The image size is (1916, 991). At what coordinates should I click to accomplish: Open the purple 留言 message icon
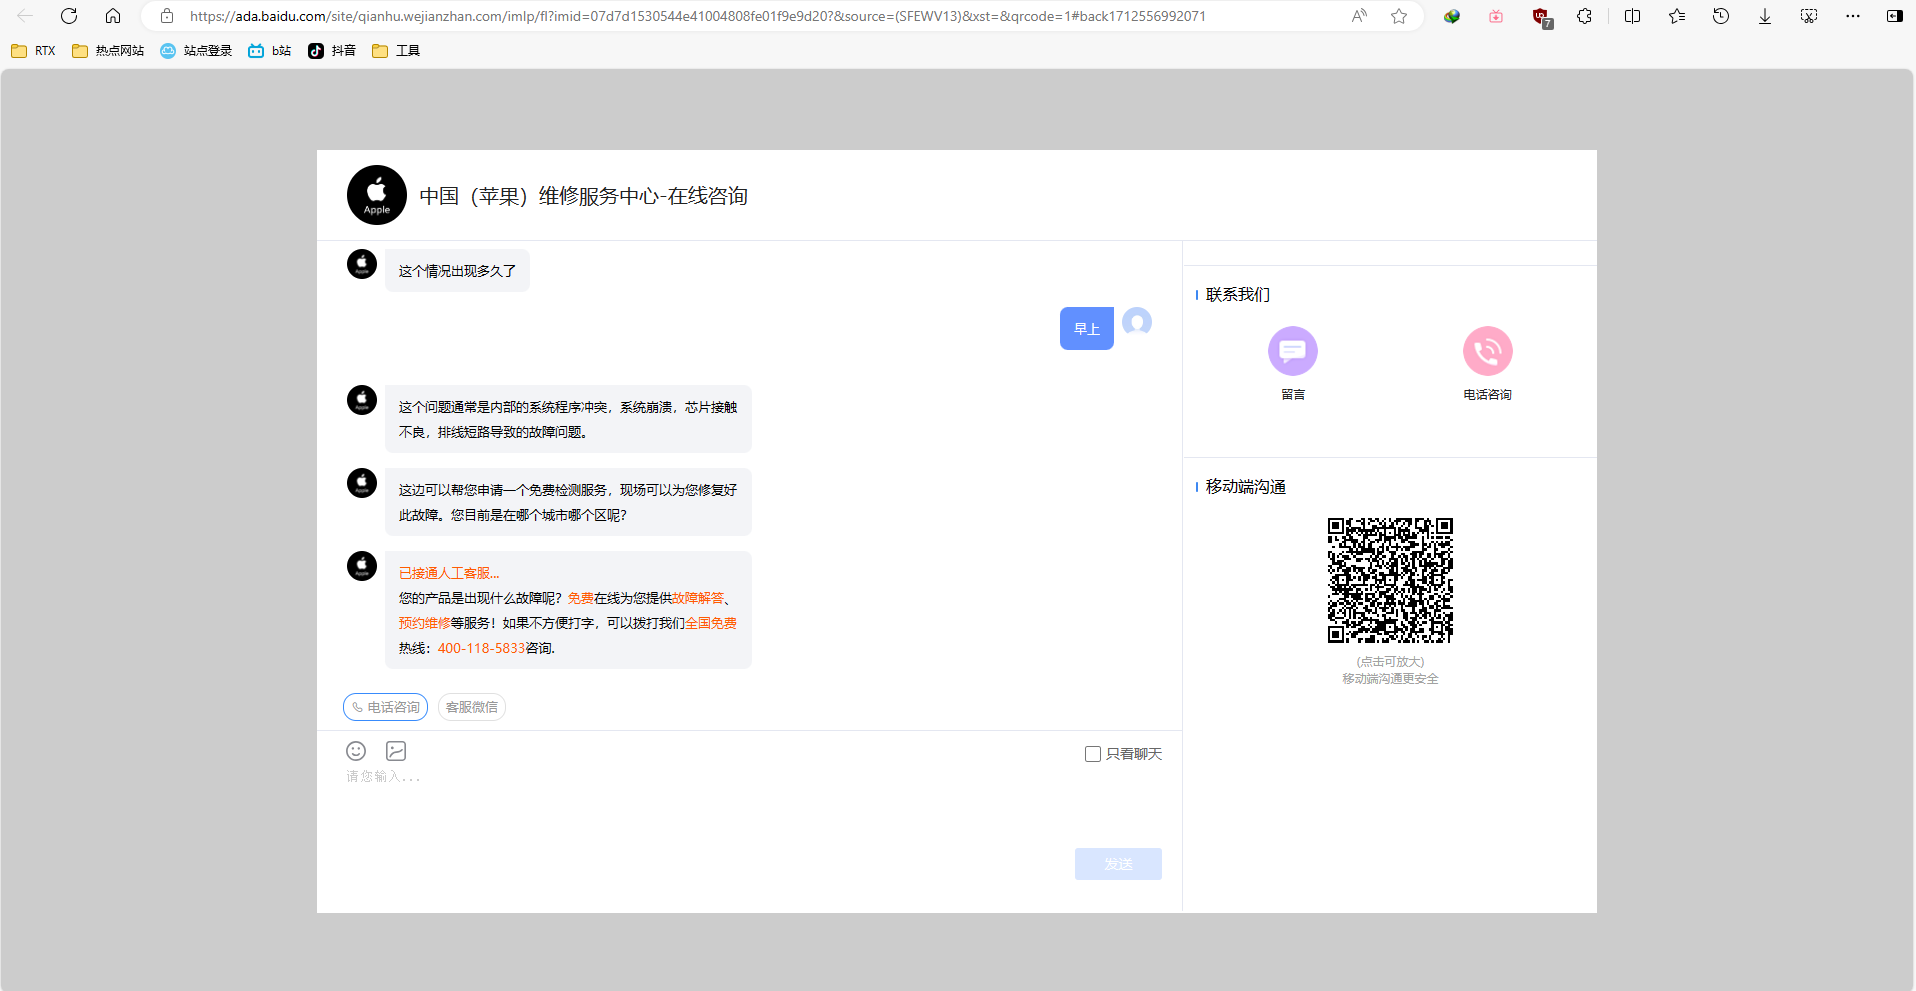click(x=1292, y=351)
